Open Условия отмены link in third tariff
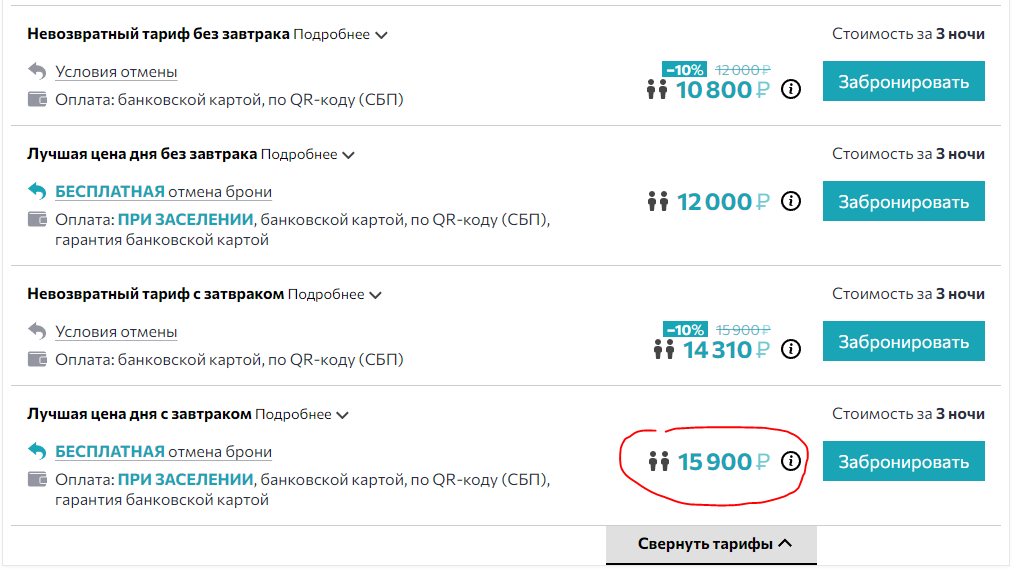This screenshot has width=1013, height=572. point(116,332)
